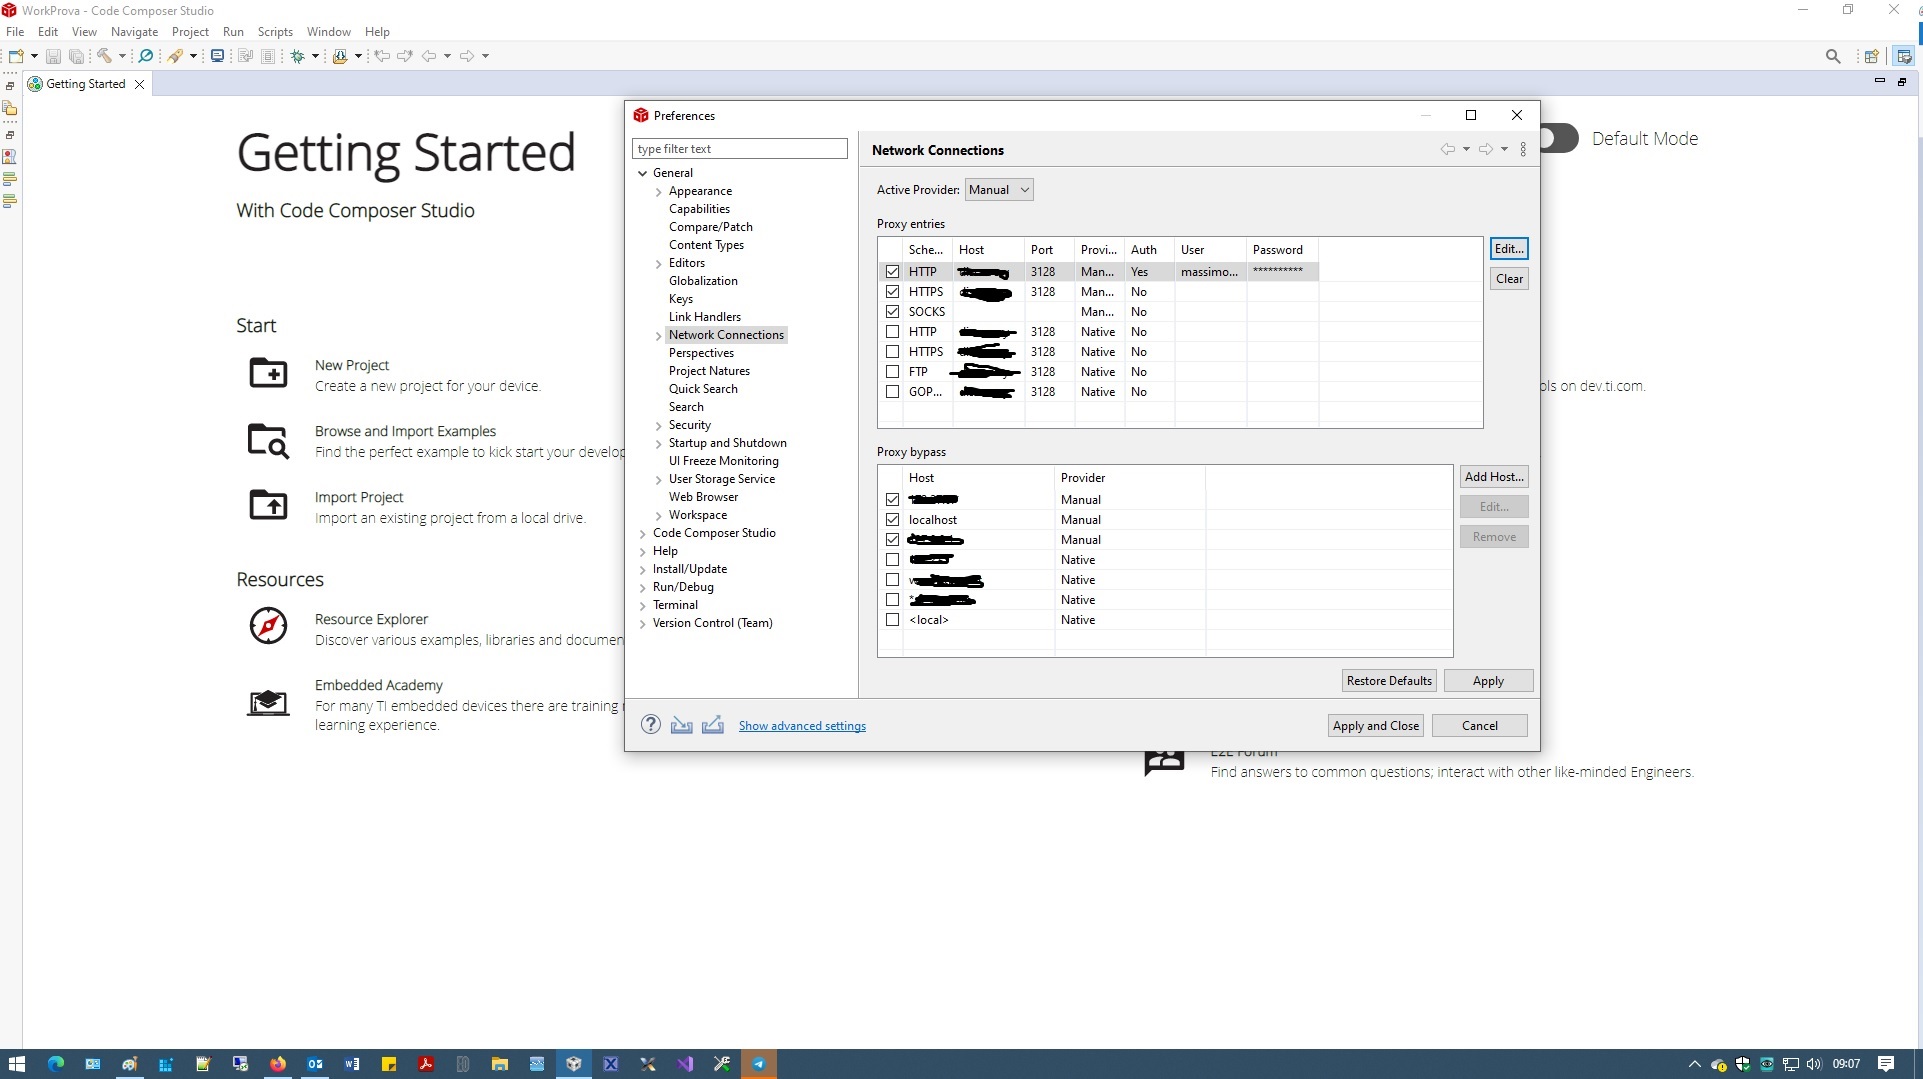Open Telegram from the taskbar
The image size is (1923, 1079).
[x=759, y=1064]
